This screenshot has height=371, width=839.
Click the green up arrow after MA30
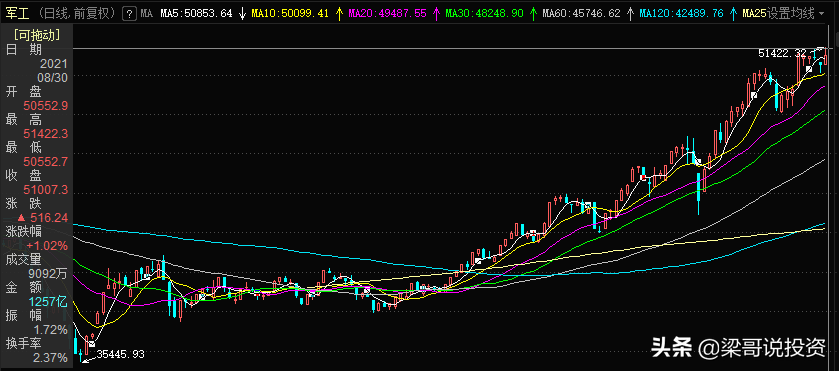533,13
